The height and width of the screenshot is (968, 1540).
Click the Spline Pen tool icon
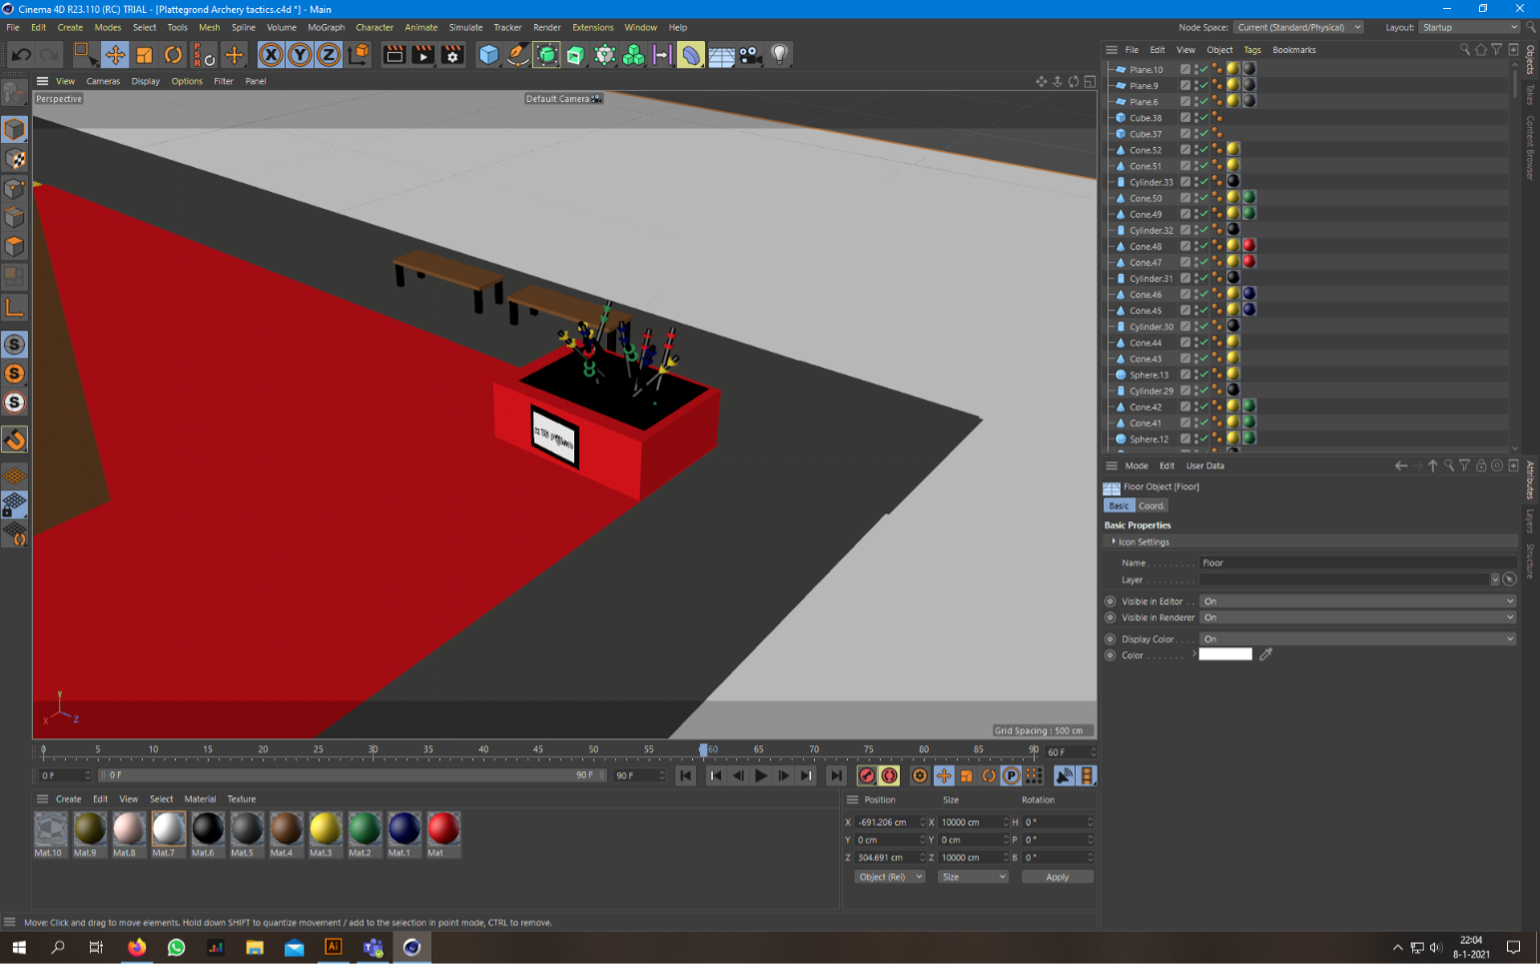point(517,55)
